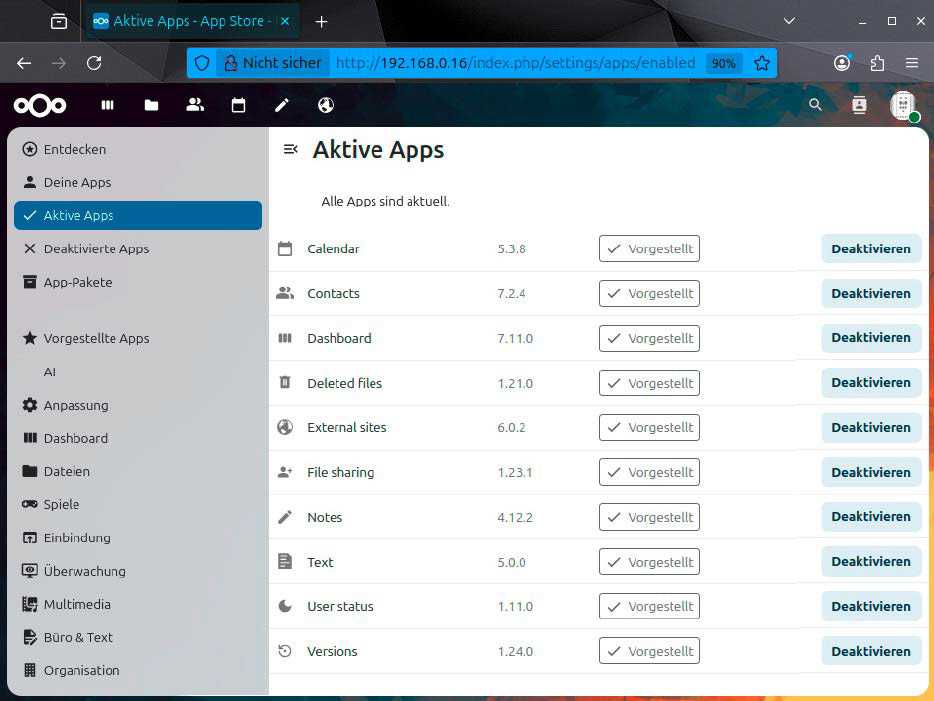
Task: Click the Nicht sicher connection warning
Action: click(x=272, y=63)
